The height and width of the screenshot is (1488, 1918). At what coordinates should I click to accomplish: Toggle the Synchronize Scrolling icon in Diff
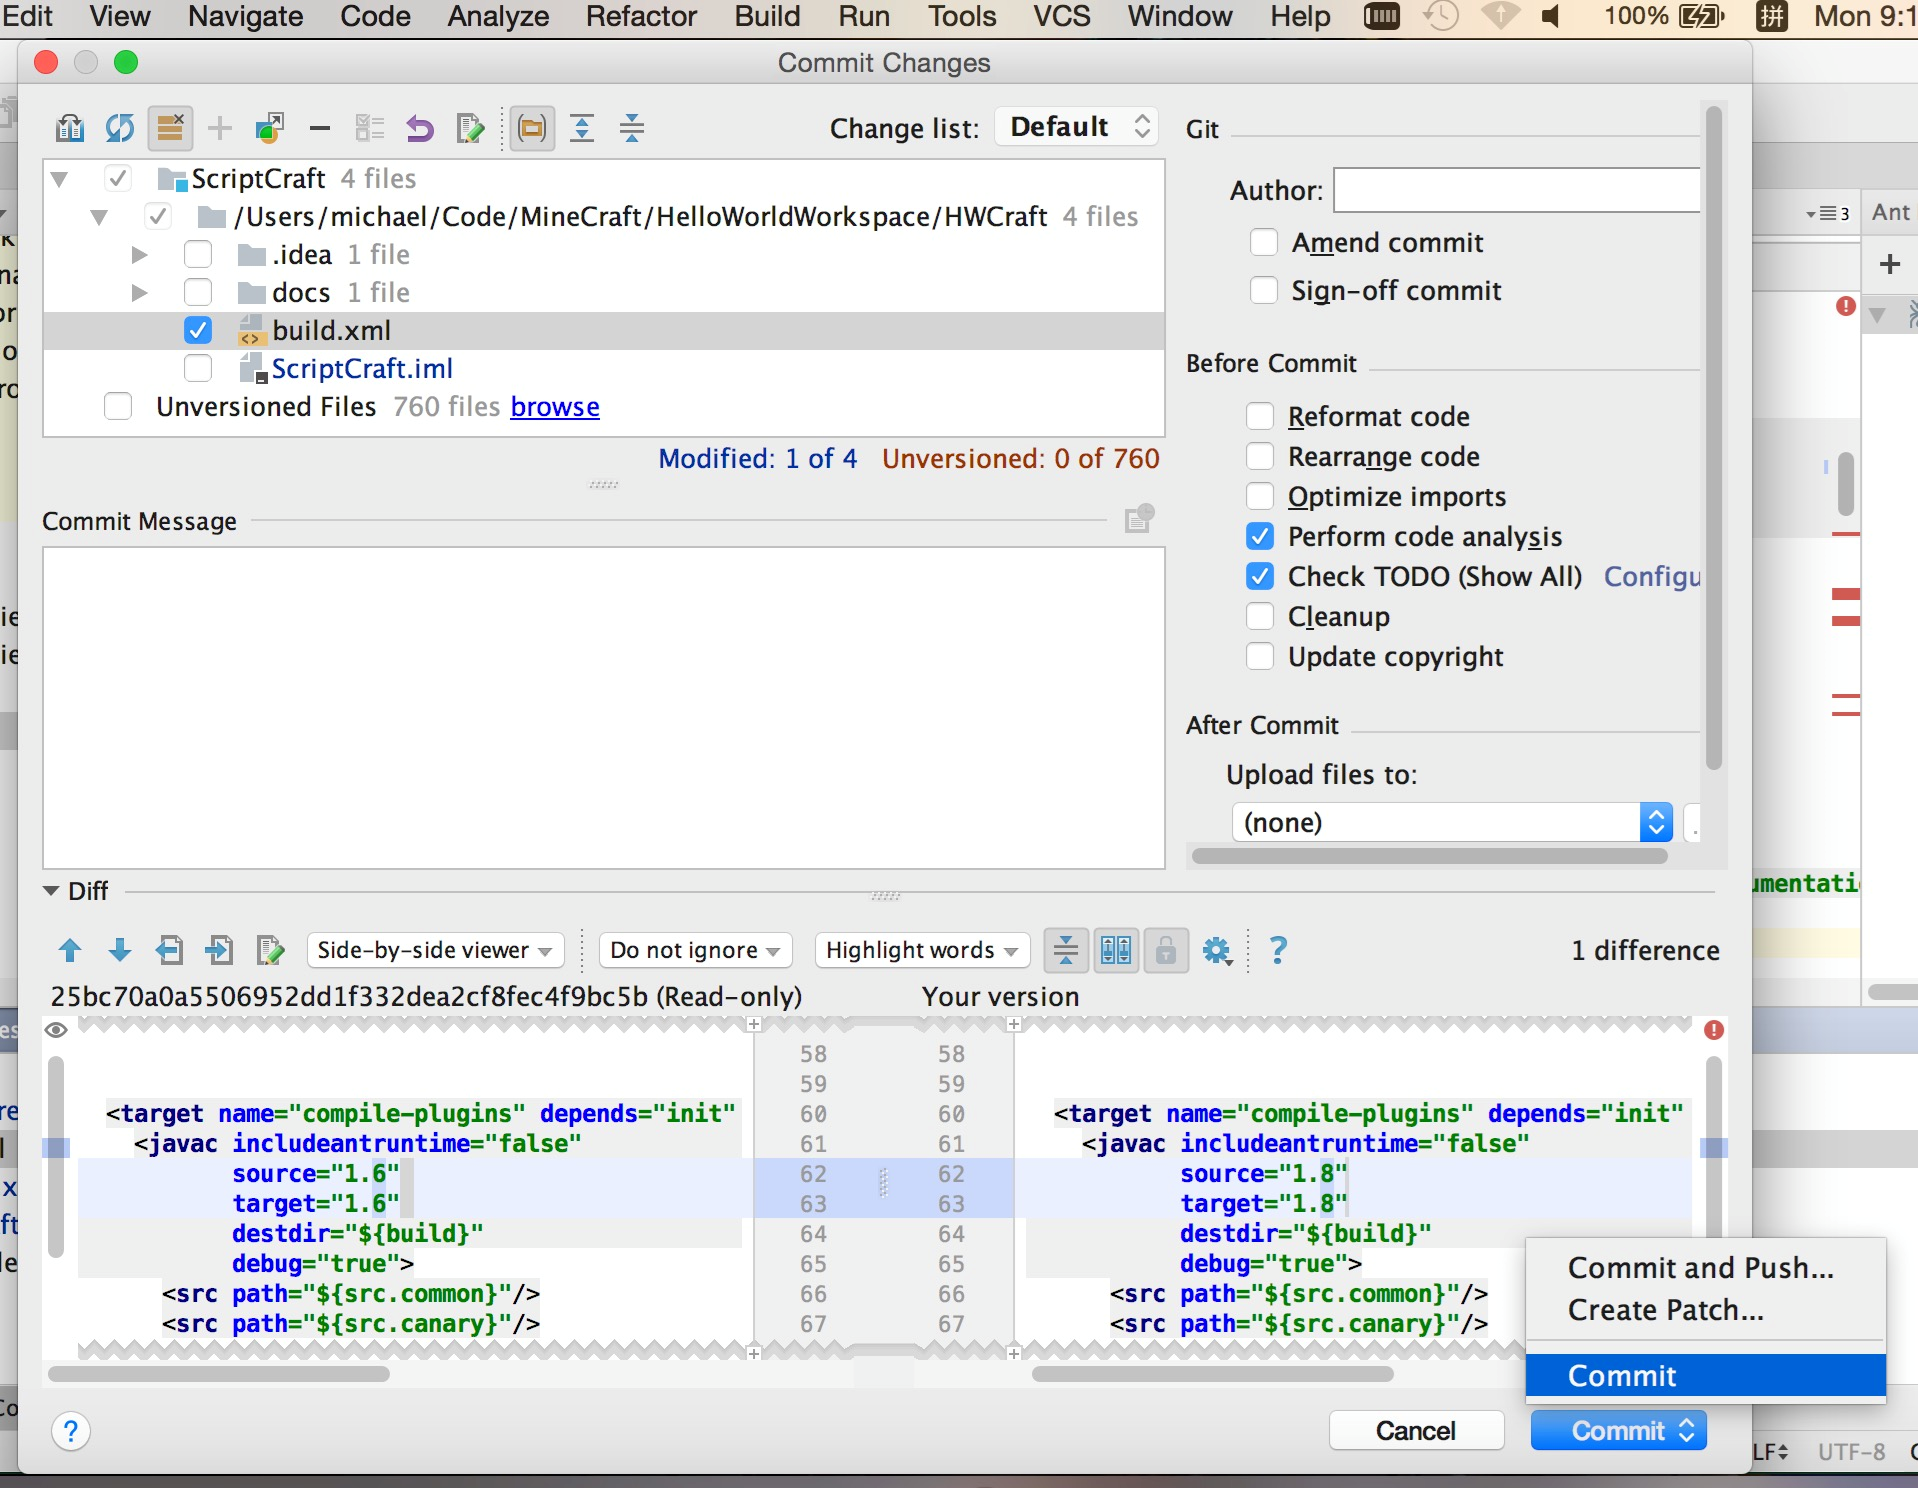coord(1116,950)
